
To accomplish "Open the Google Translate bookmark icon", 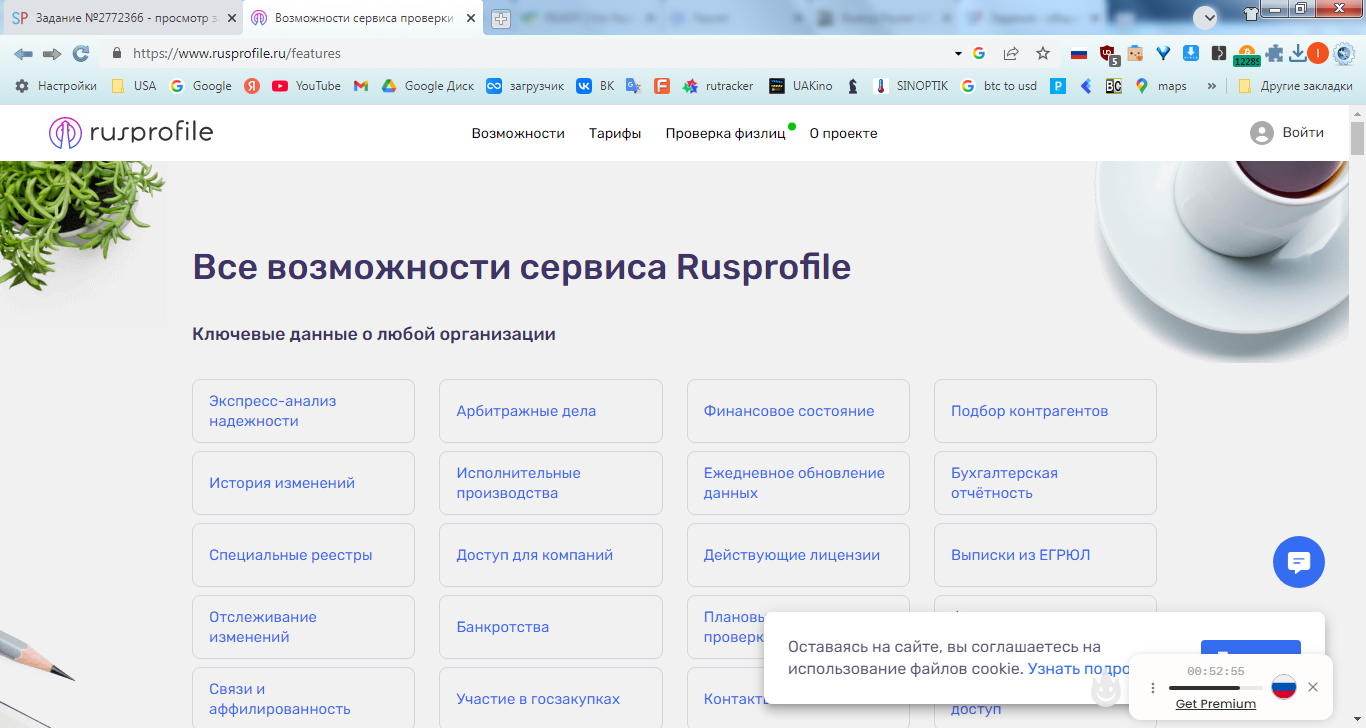I will click(x=633, y=86).
